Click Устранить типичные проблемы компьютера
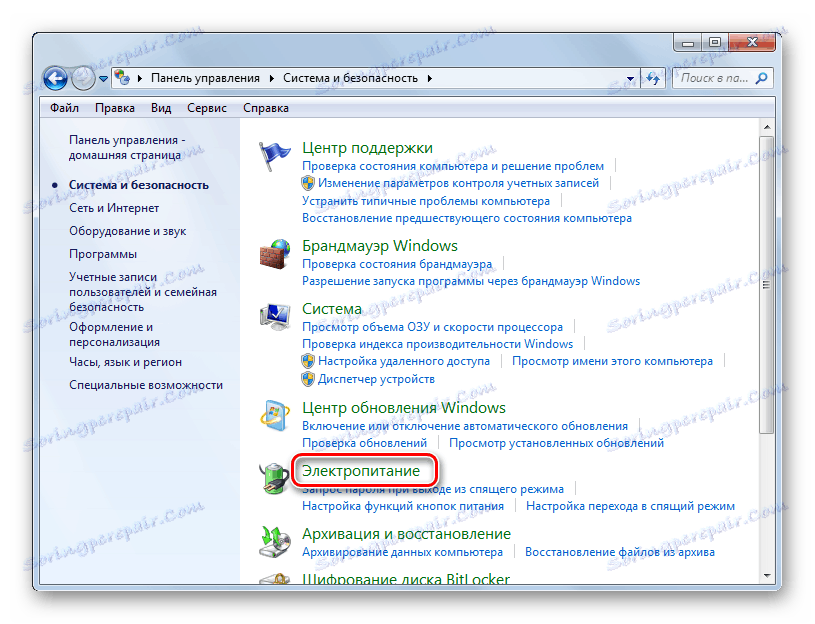Screen dimensions: 815x624 426,201
